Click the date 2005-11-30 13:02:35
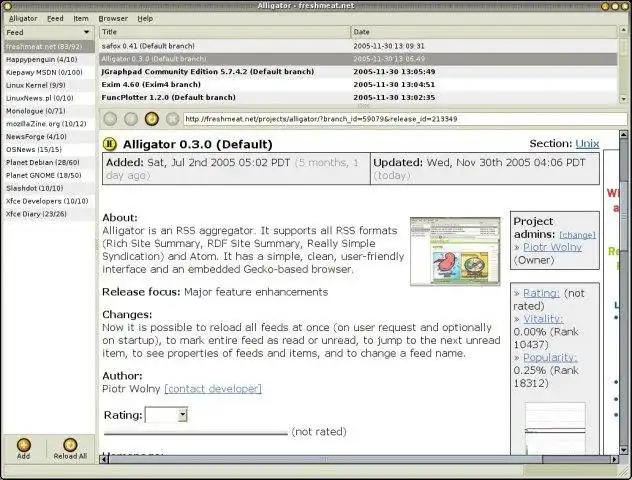Viewport: 632px width, 480px height. 394,98
